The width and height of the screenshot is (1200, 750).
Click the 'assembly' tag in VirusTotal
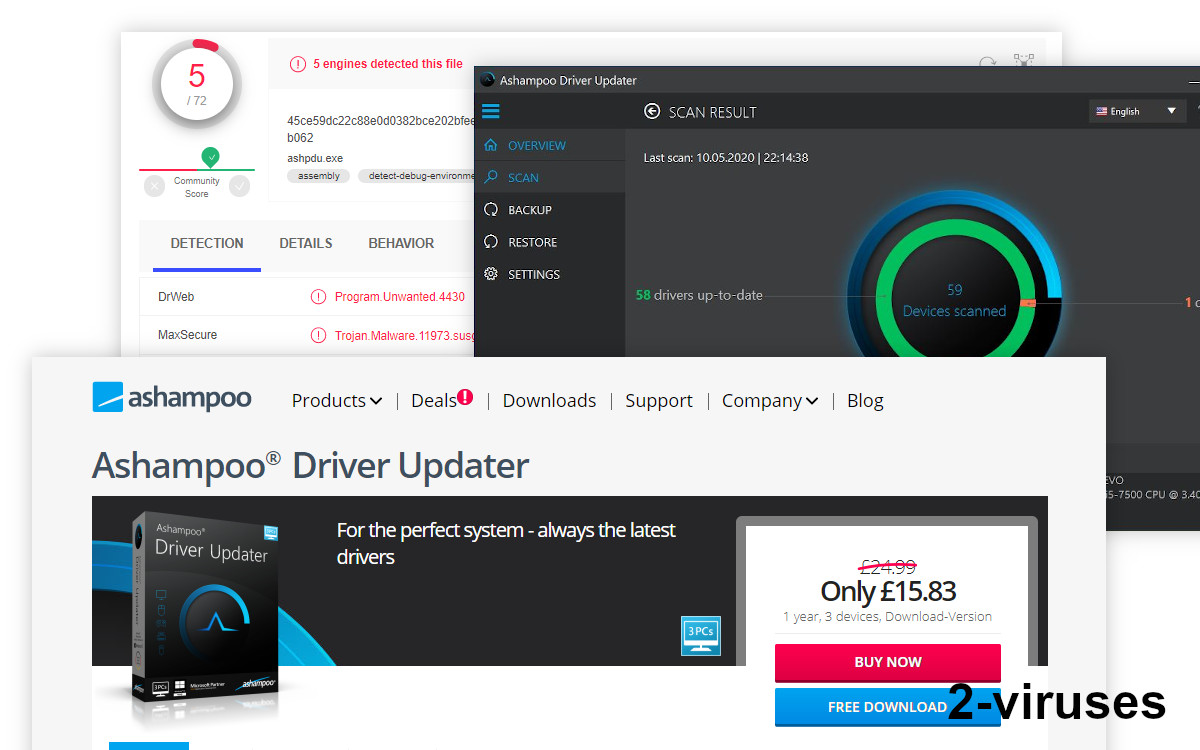tap(319, 176)
